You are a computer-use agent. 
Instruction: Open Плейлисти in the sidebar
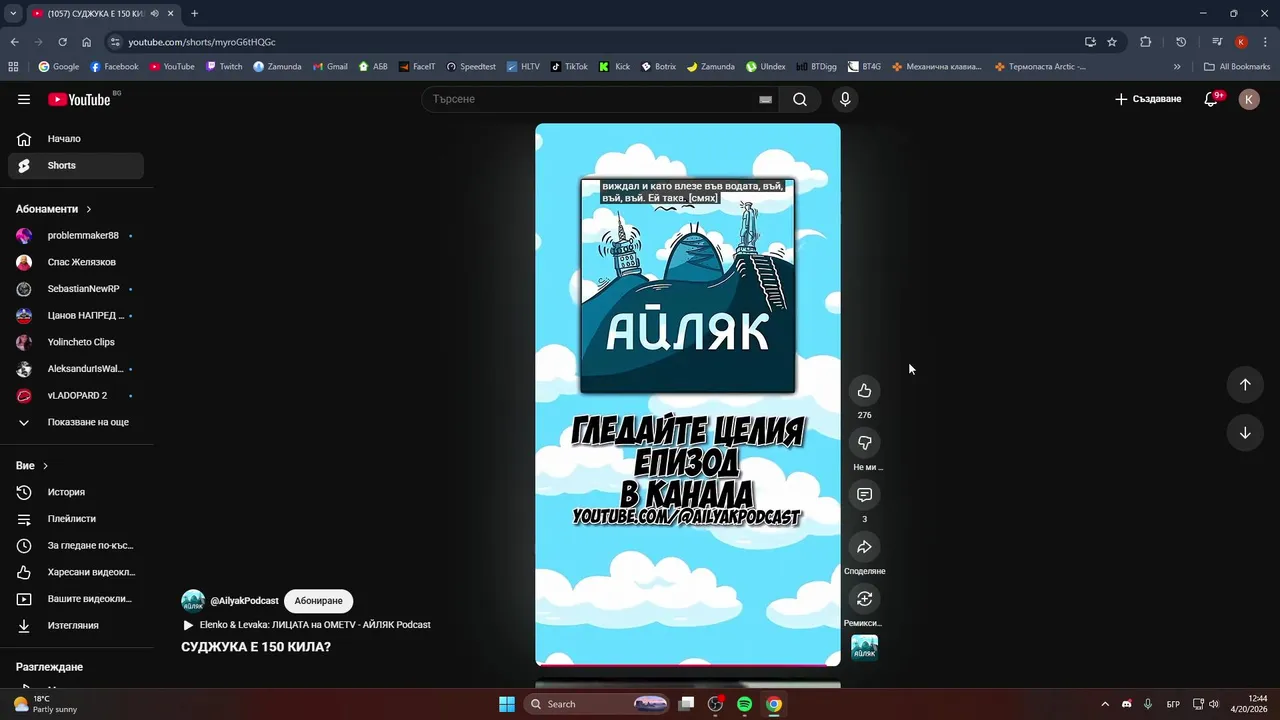[76, 519]
